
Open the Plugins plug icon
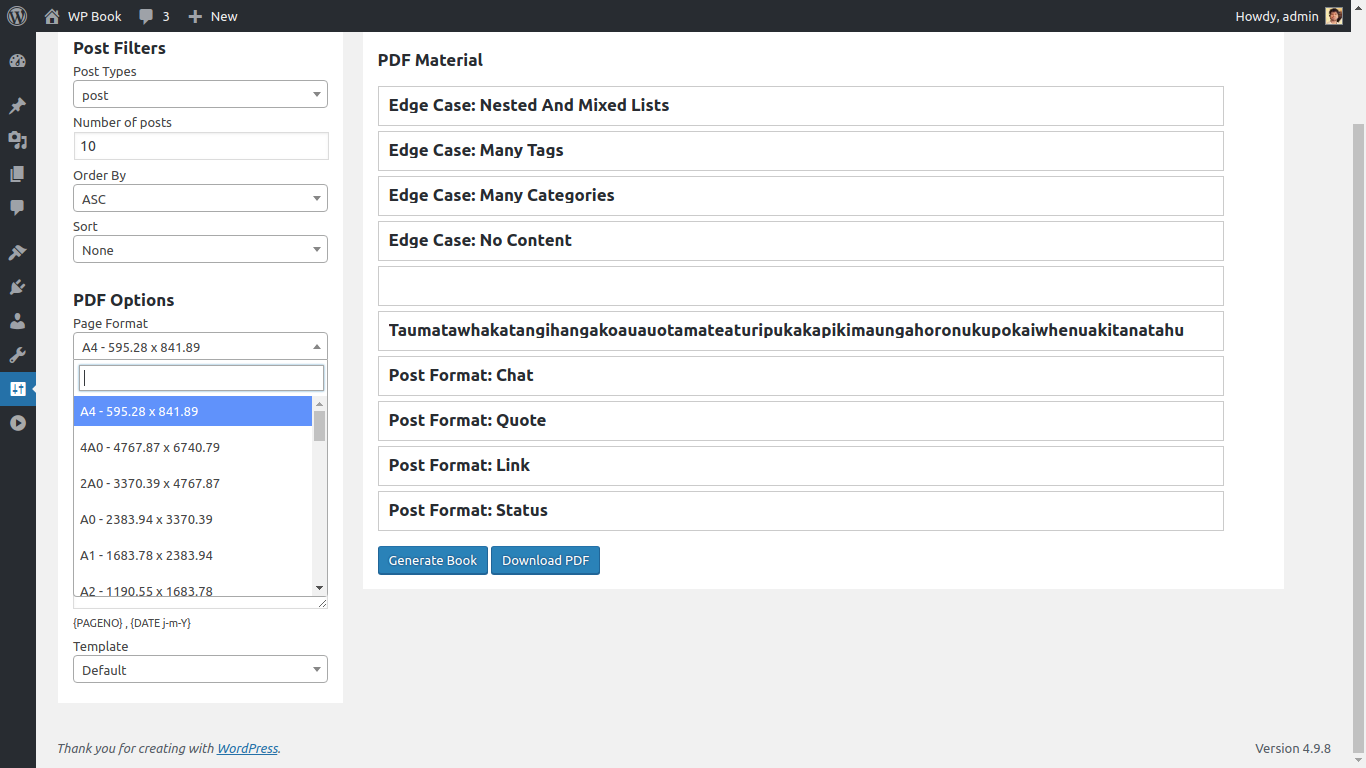coord(17,287)
